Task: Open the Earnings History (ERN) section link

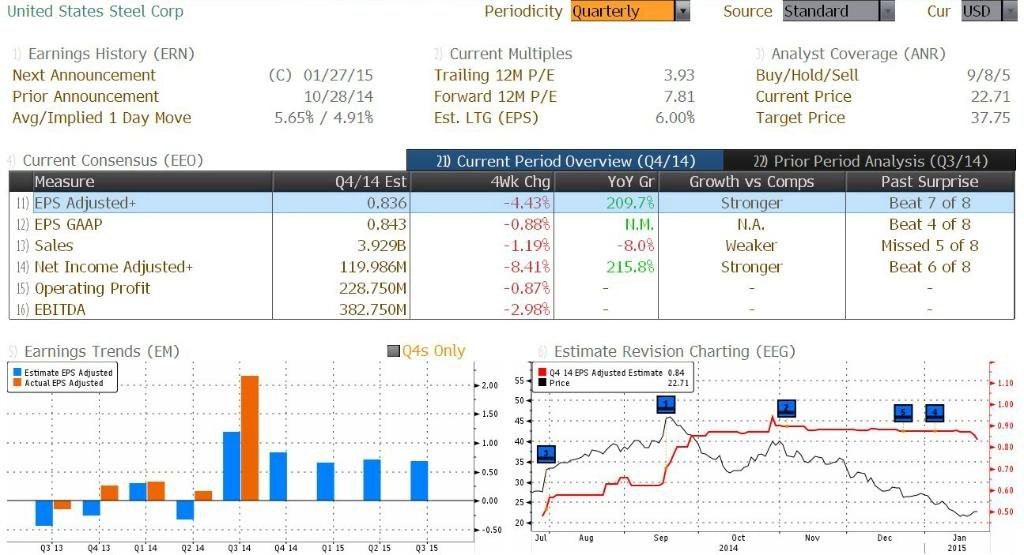Action: [x=111, y=54]
